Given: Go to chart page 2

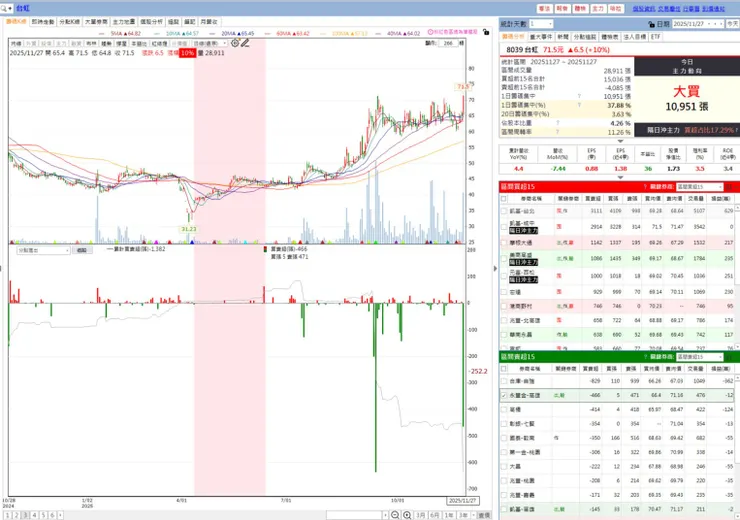Looking at the screenshot, I should (x=17, y=515).
